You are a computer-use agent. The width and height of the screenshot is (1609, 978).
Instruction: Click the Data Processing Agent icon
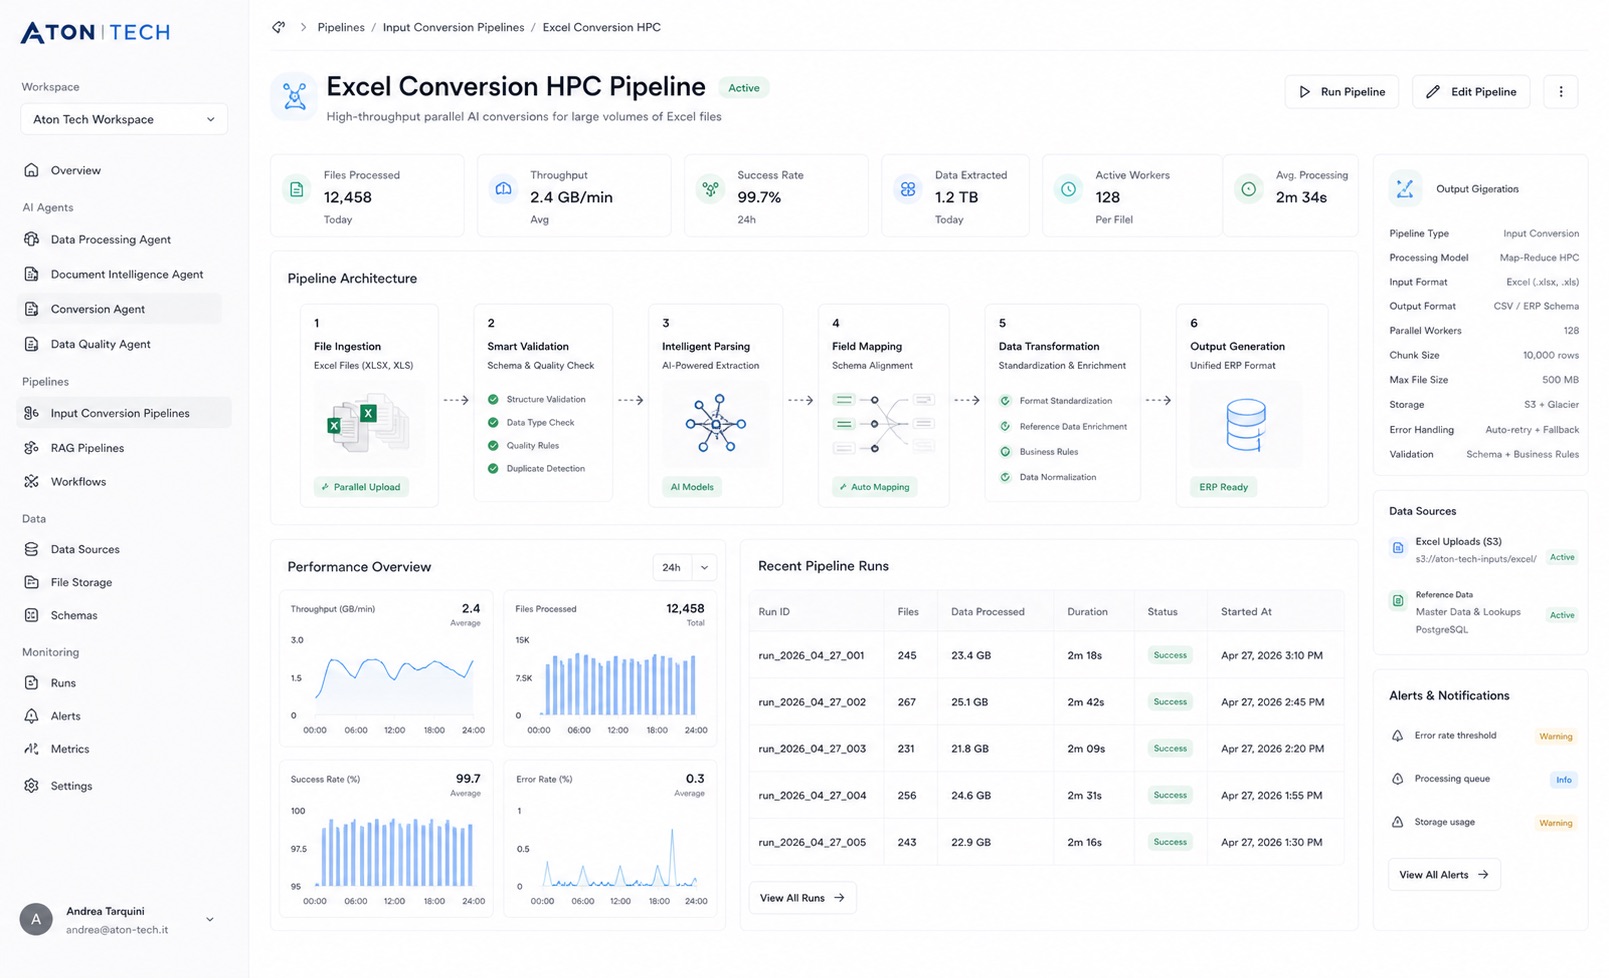click(x=31, y=239)
